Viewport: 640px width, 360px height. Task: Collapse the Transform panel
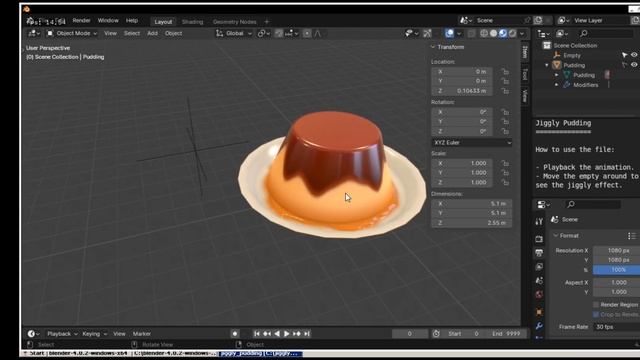(433, 47)
